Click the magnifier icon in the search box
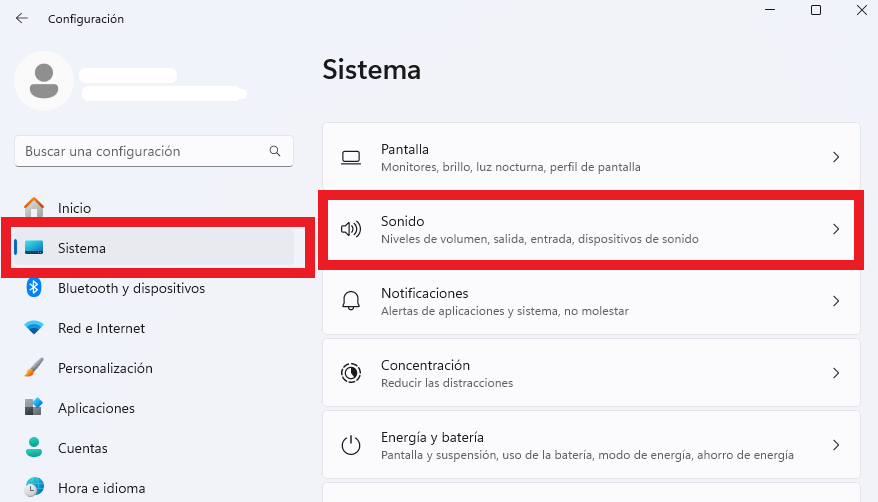 (274, 151)
